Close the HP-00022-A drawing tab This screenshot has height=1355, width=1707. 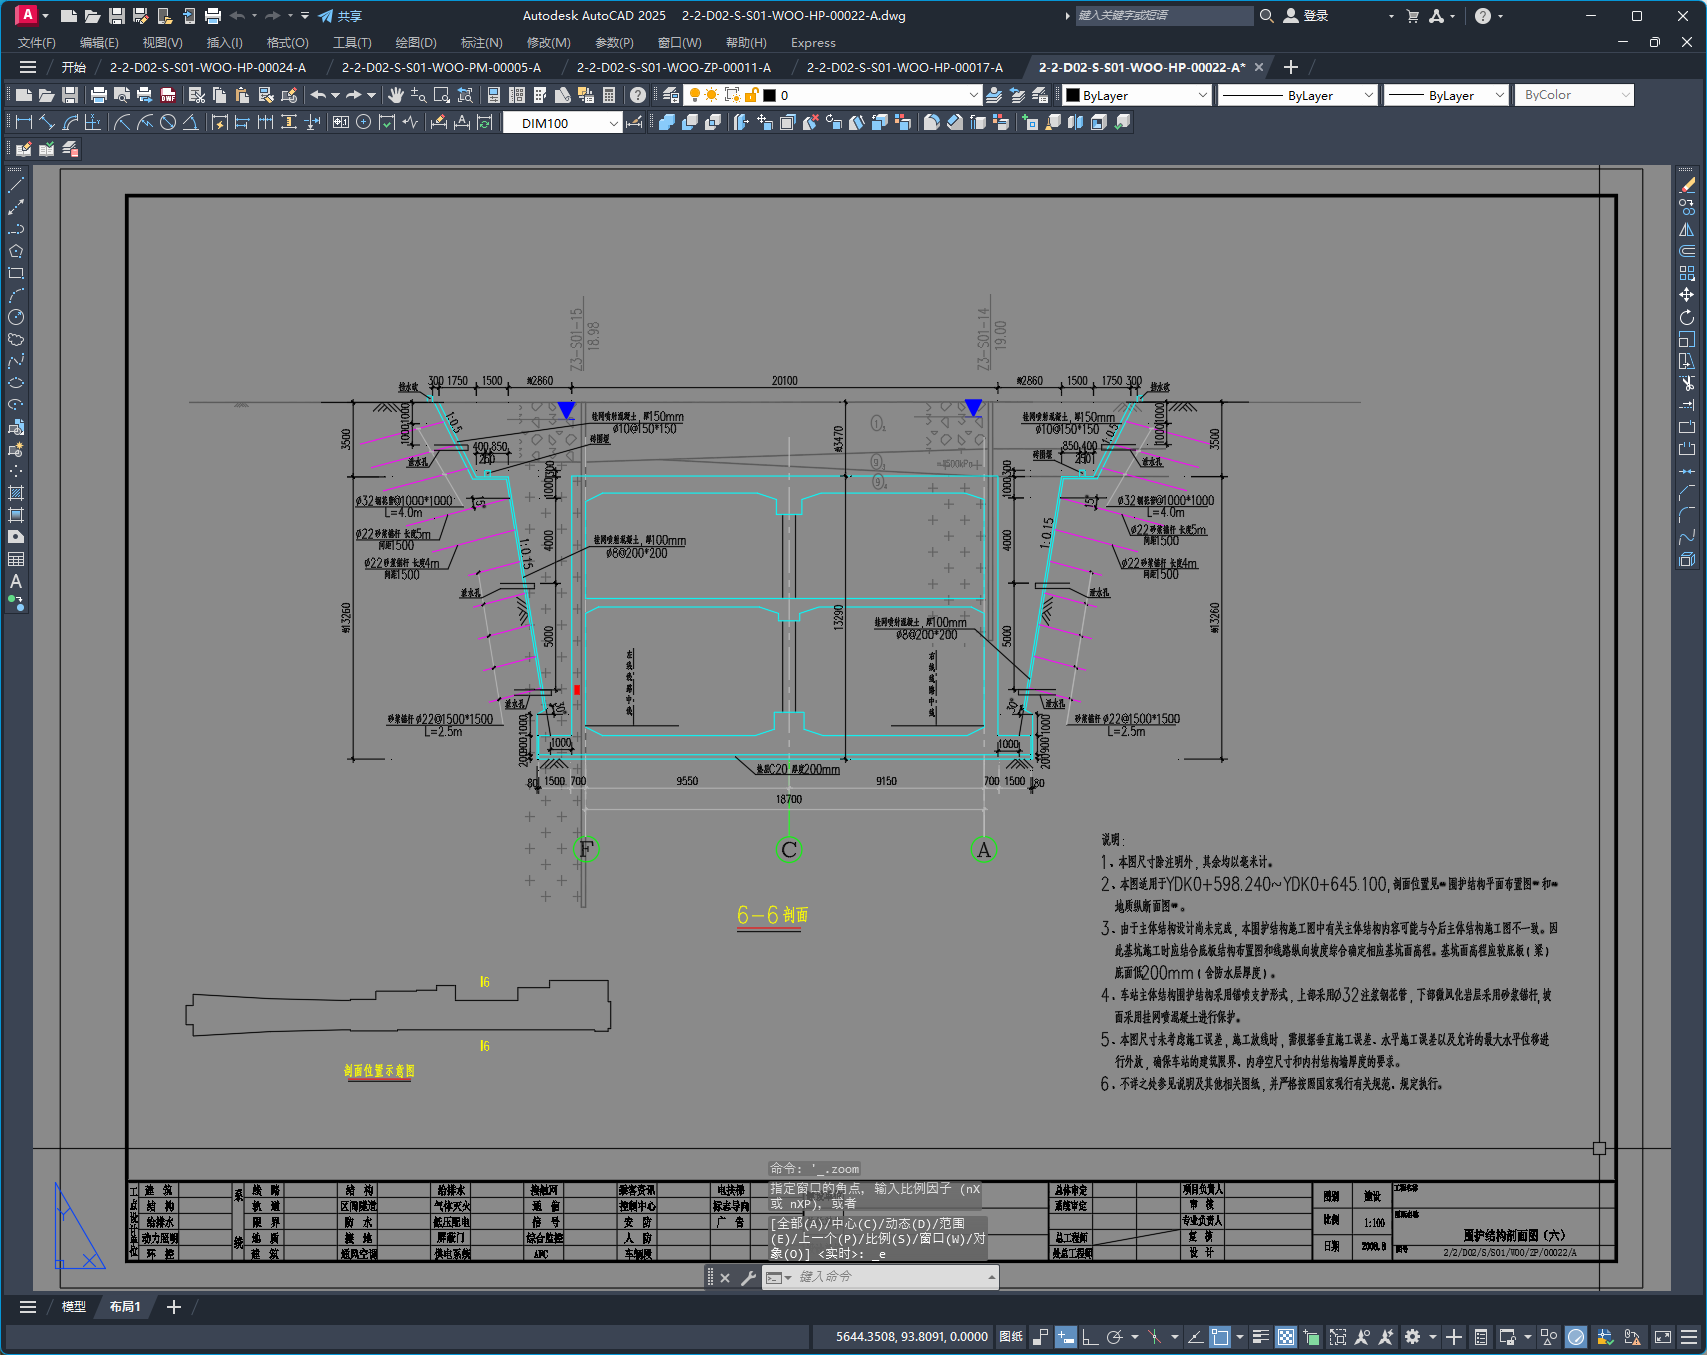tap(1259, 68)
